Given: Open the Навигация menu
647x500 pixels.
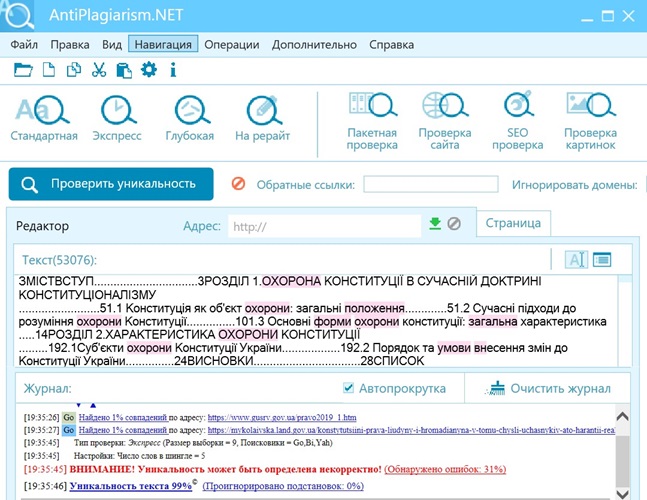Looking at the screenshot, I should tap(163, 44).
